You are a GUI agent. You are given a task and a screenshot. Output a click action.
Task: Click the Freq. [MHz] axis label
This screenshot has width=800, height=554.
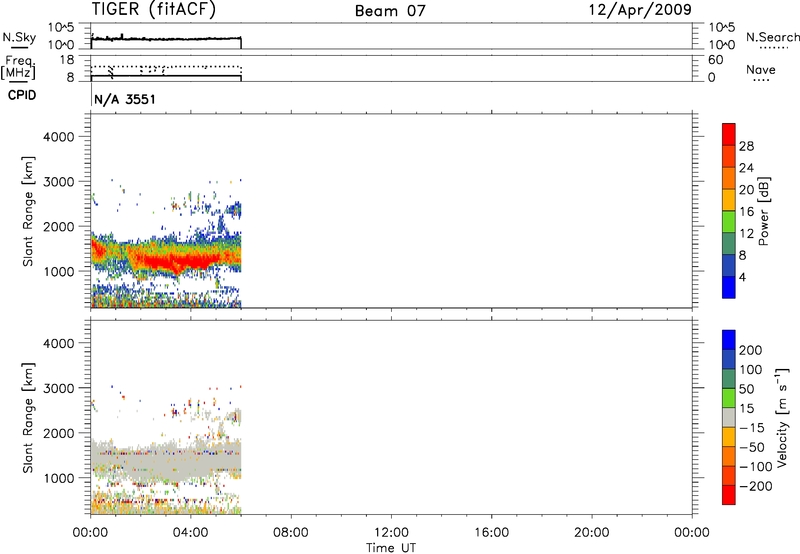18,67
